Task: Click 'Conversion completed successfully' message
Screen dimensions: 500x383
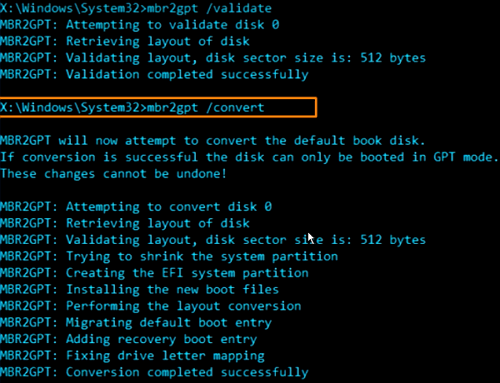Action: [x=154, y=372]
